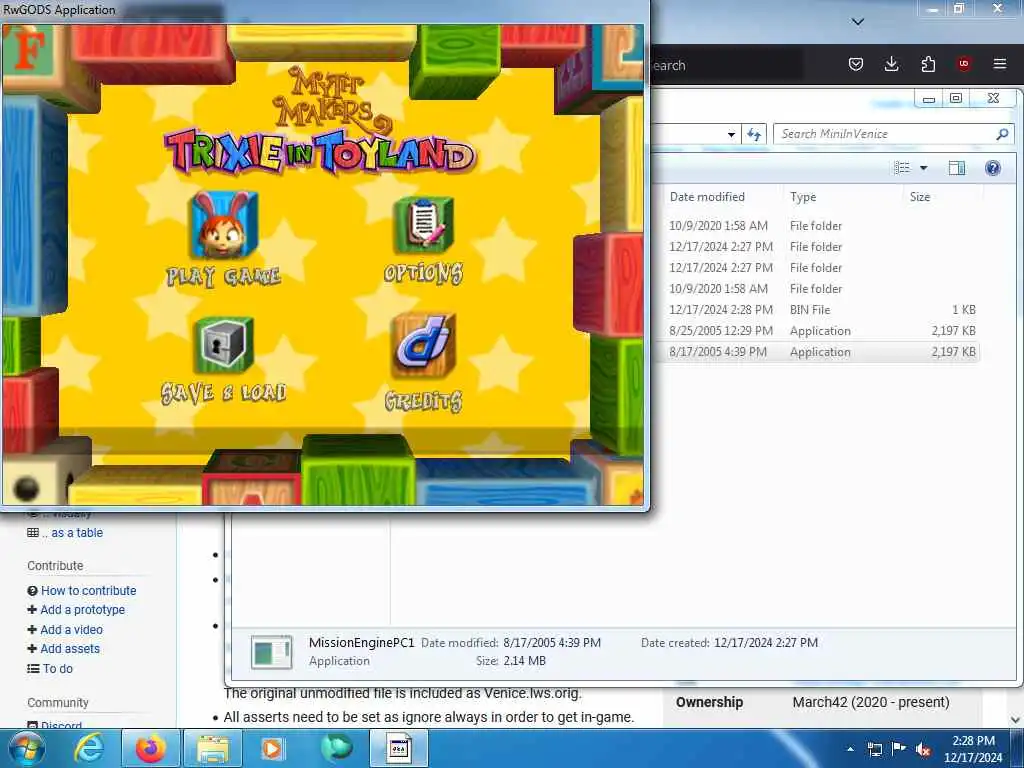Open Explorer help question mark icon
Viewport: 1024px width, 768px height.
point(993,168)
